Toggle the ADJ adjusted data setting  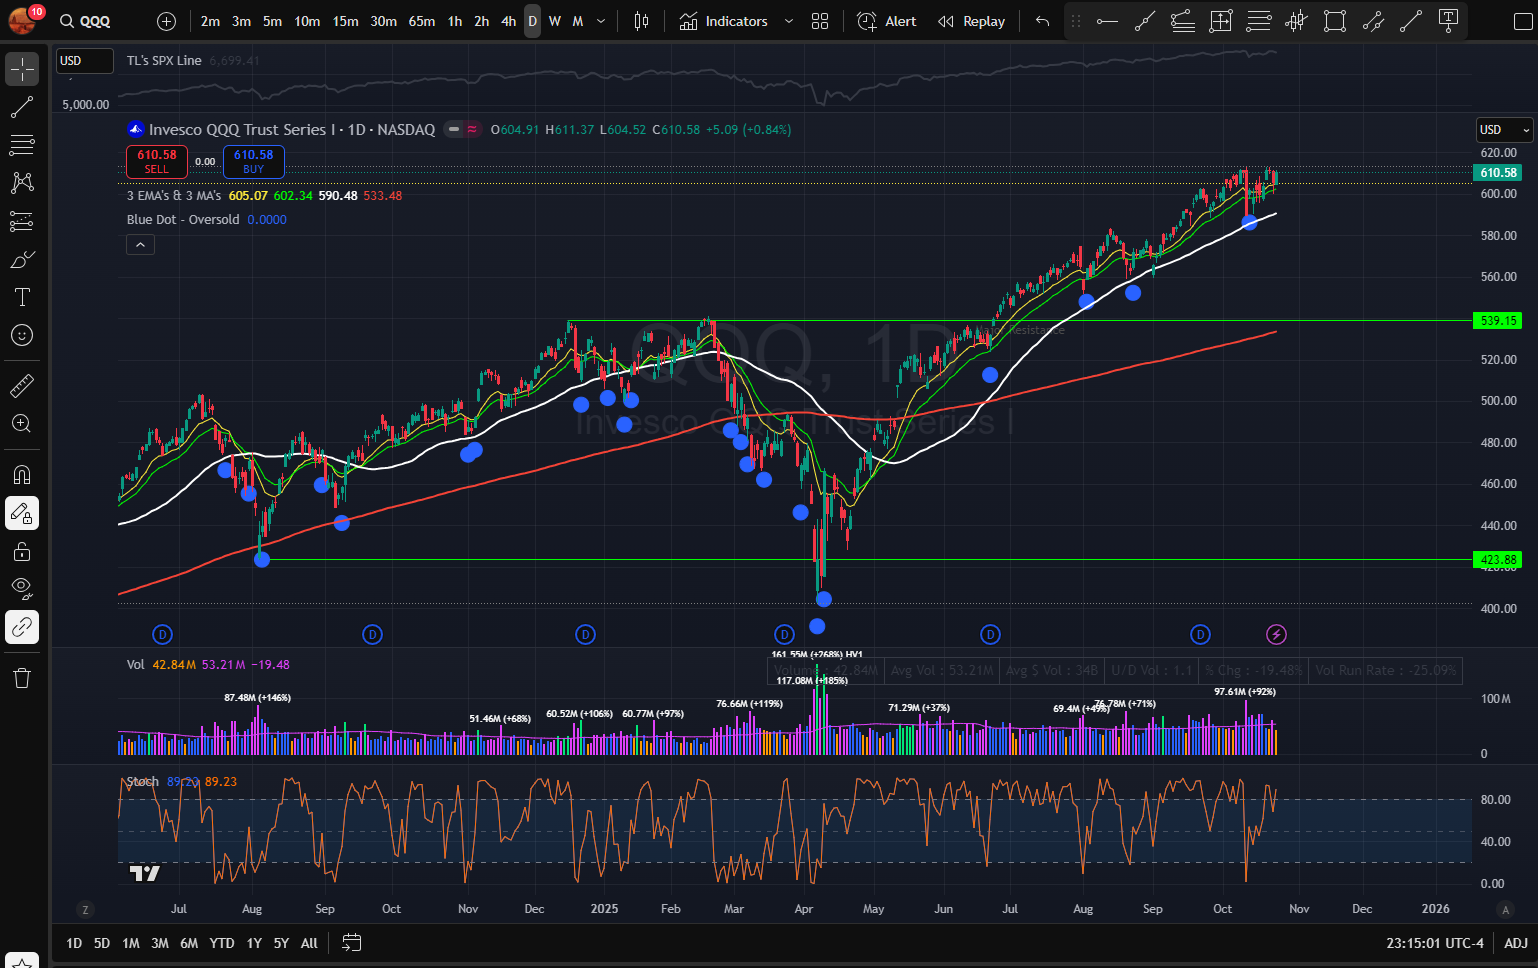(1516, 943)
